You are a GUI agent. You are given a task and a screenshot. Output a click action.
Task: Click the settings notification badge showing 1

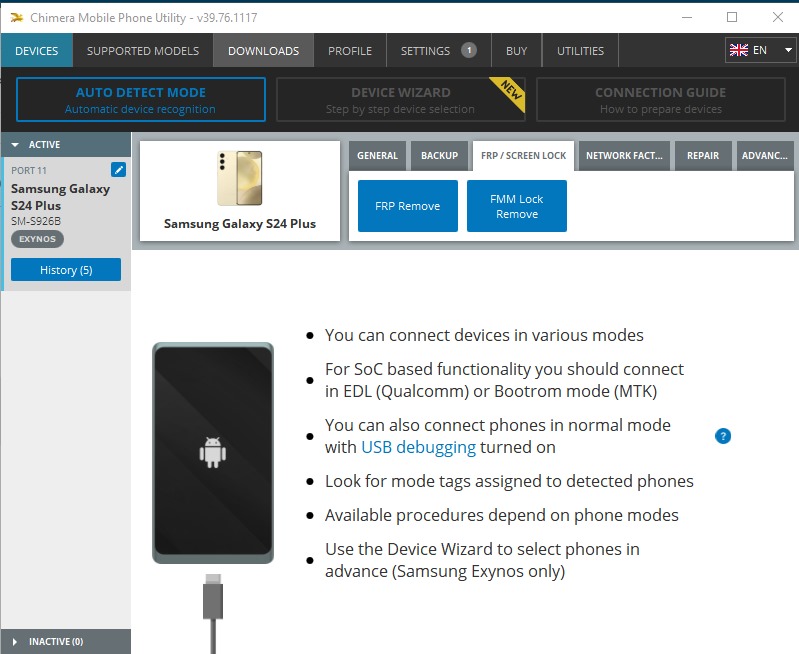point(469,50)
